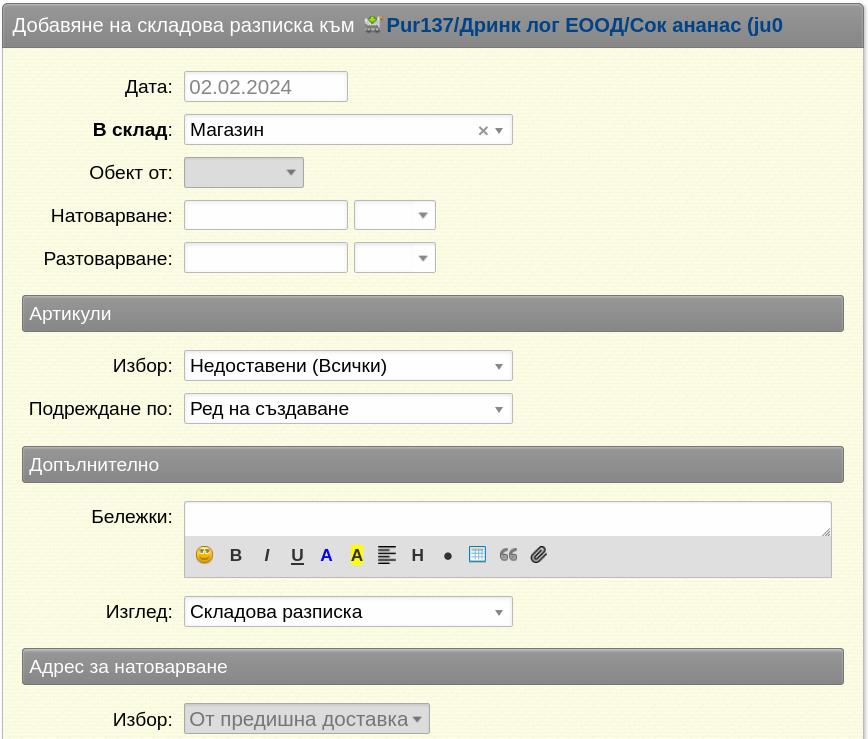Click the Разтоварване date field
The width and height of the screenshot is (868, 739).
click(266, 258)
